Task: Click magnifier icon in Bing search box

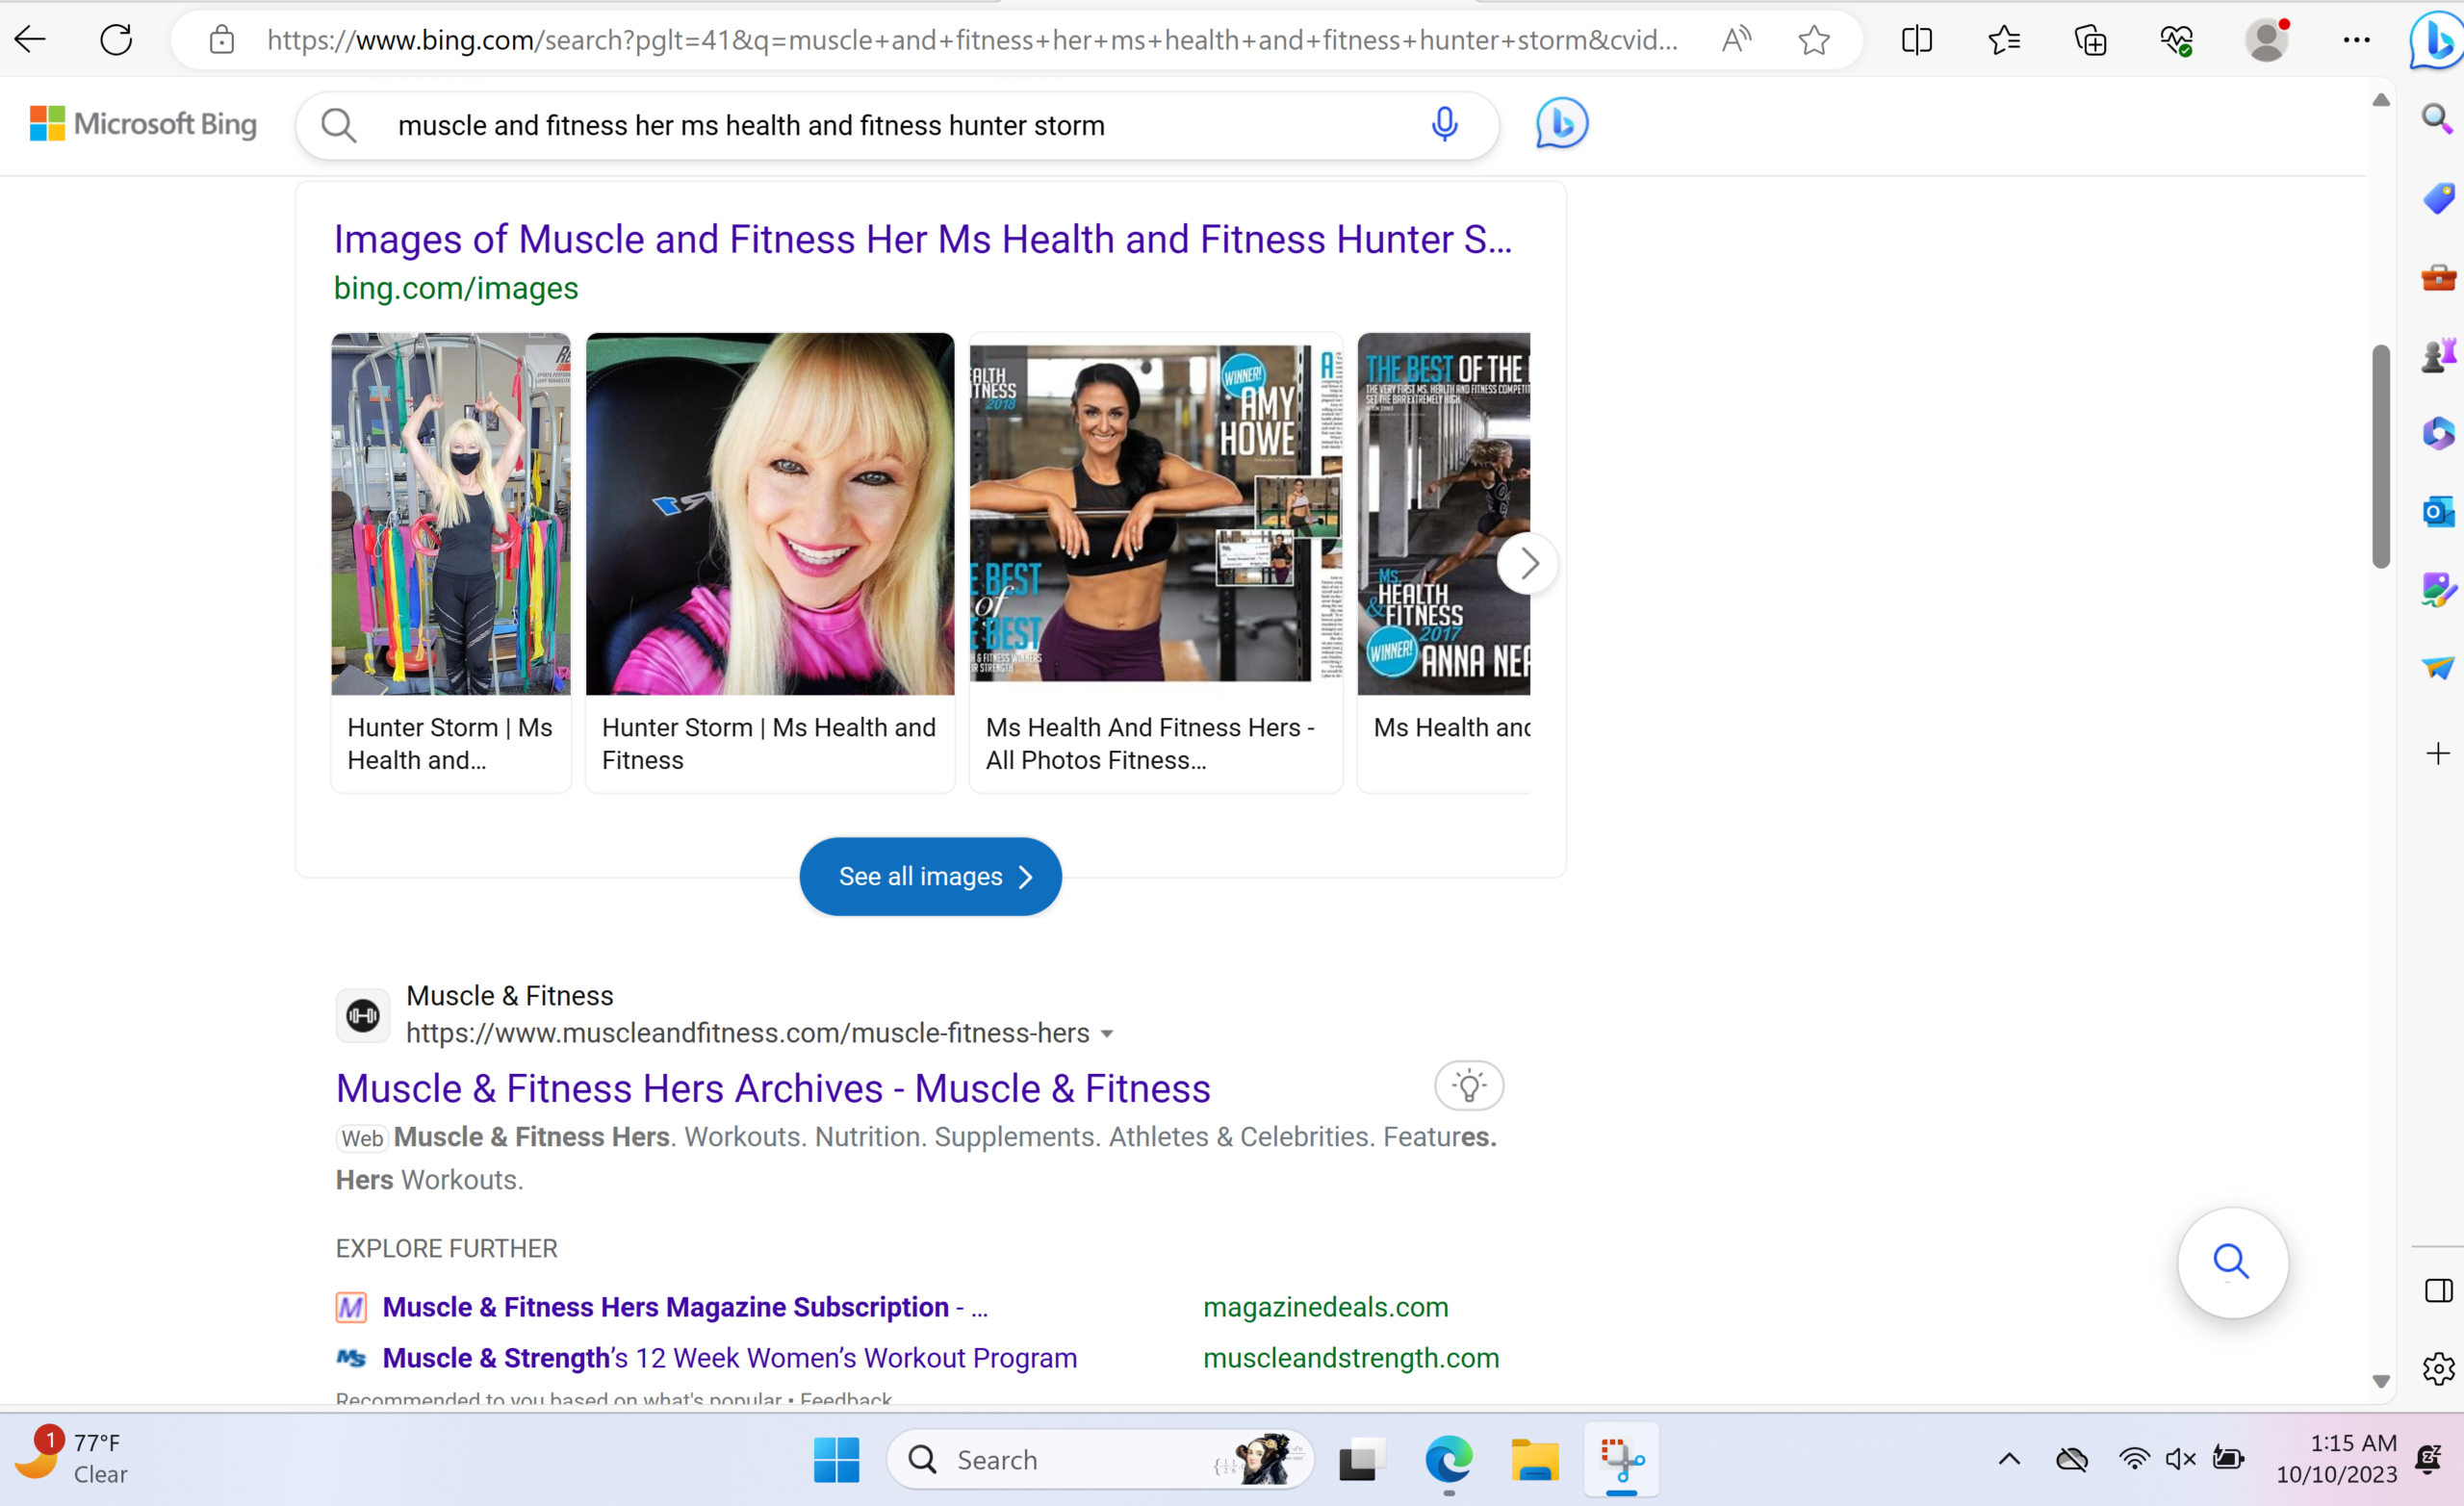Action: point(338,125)
